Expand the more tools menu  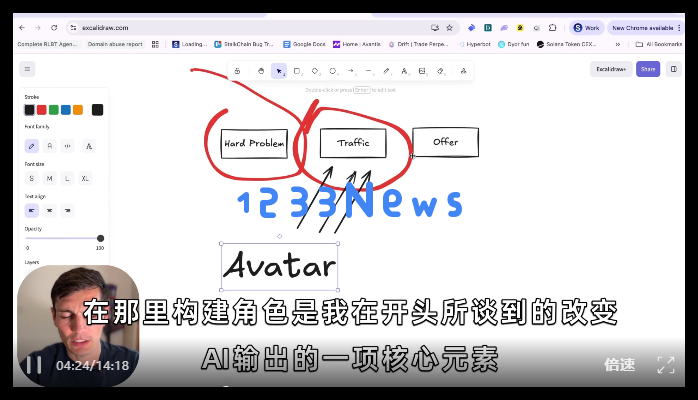463,71
